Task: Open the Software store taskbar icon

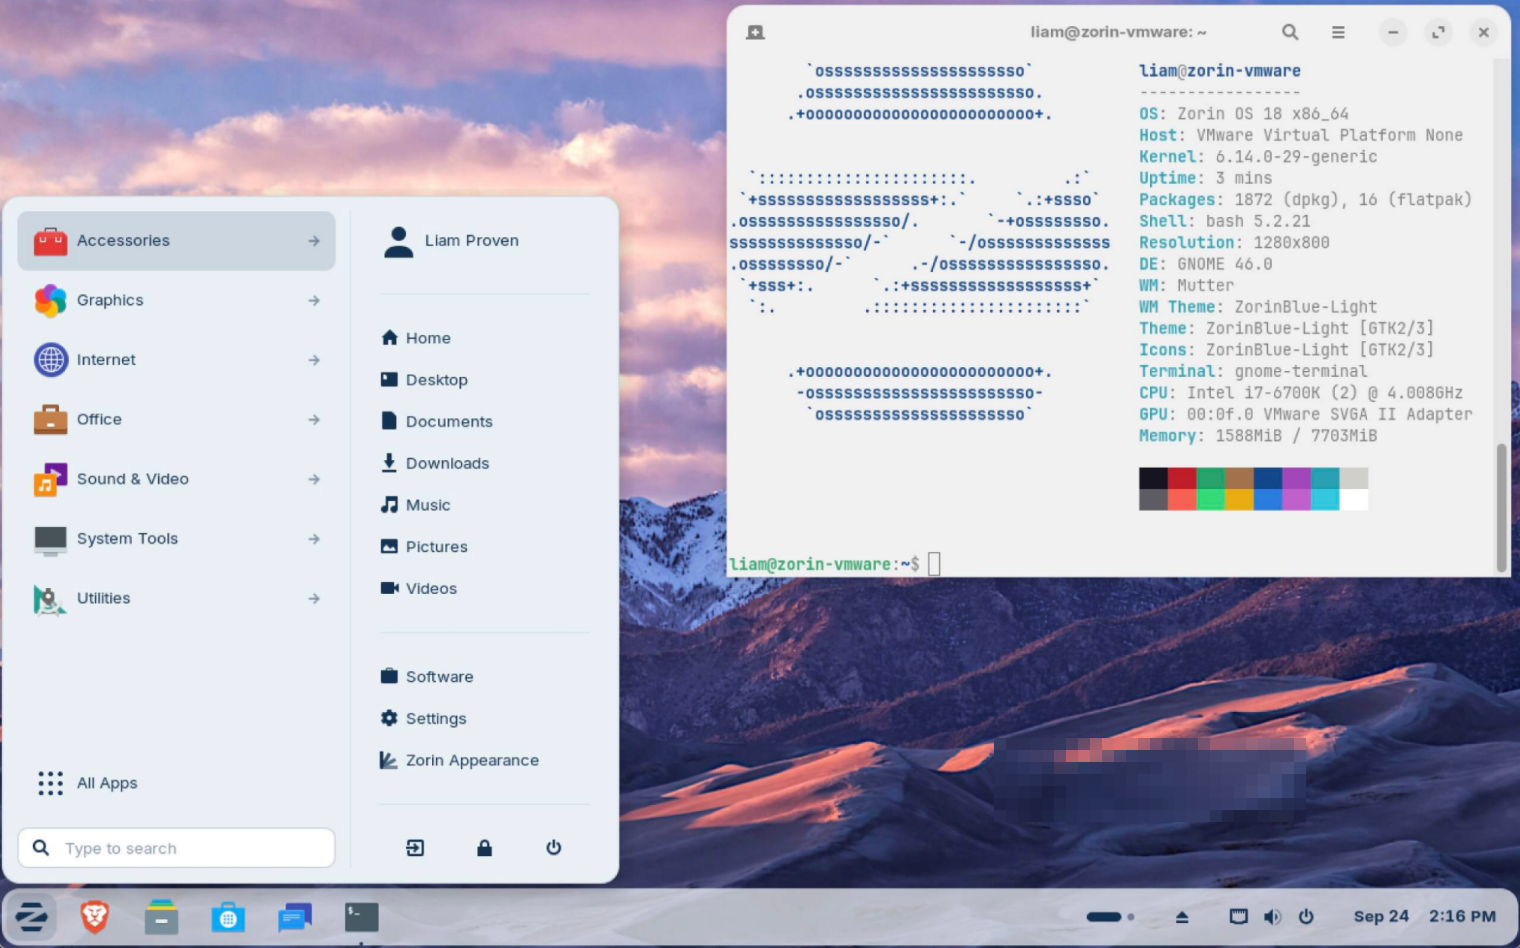Action: 228,916
